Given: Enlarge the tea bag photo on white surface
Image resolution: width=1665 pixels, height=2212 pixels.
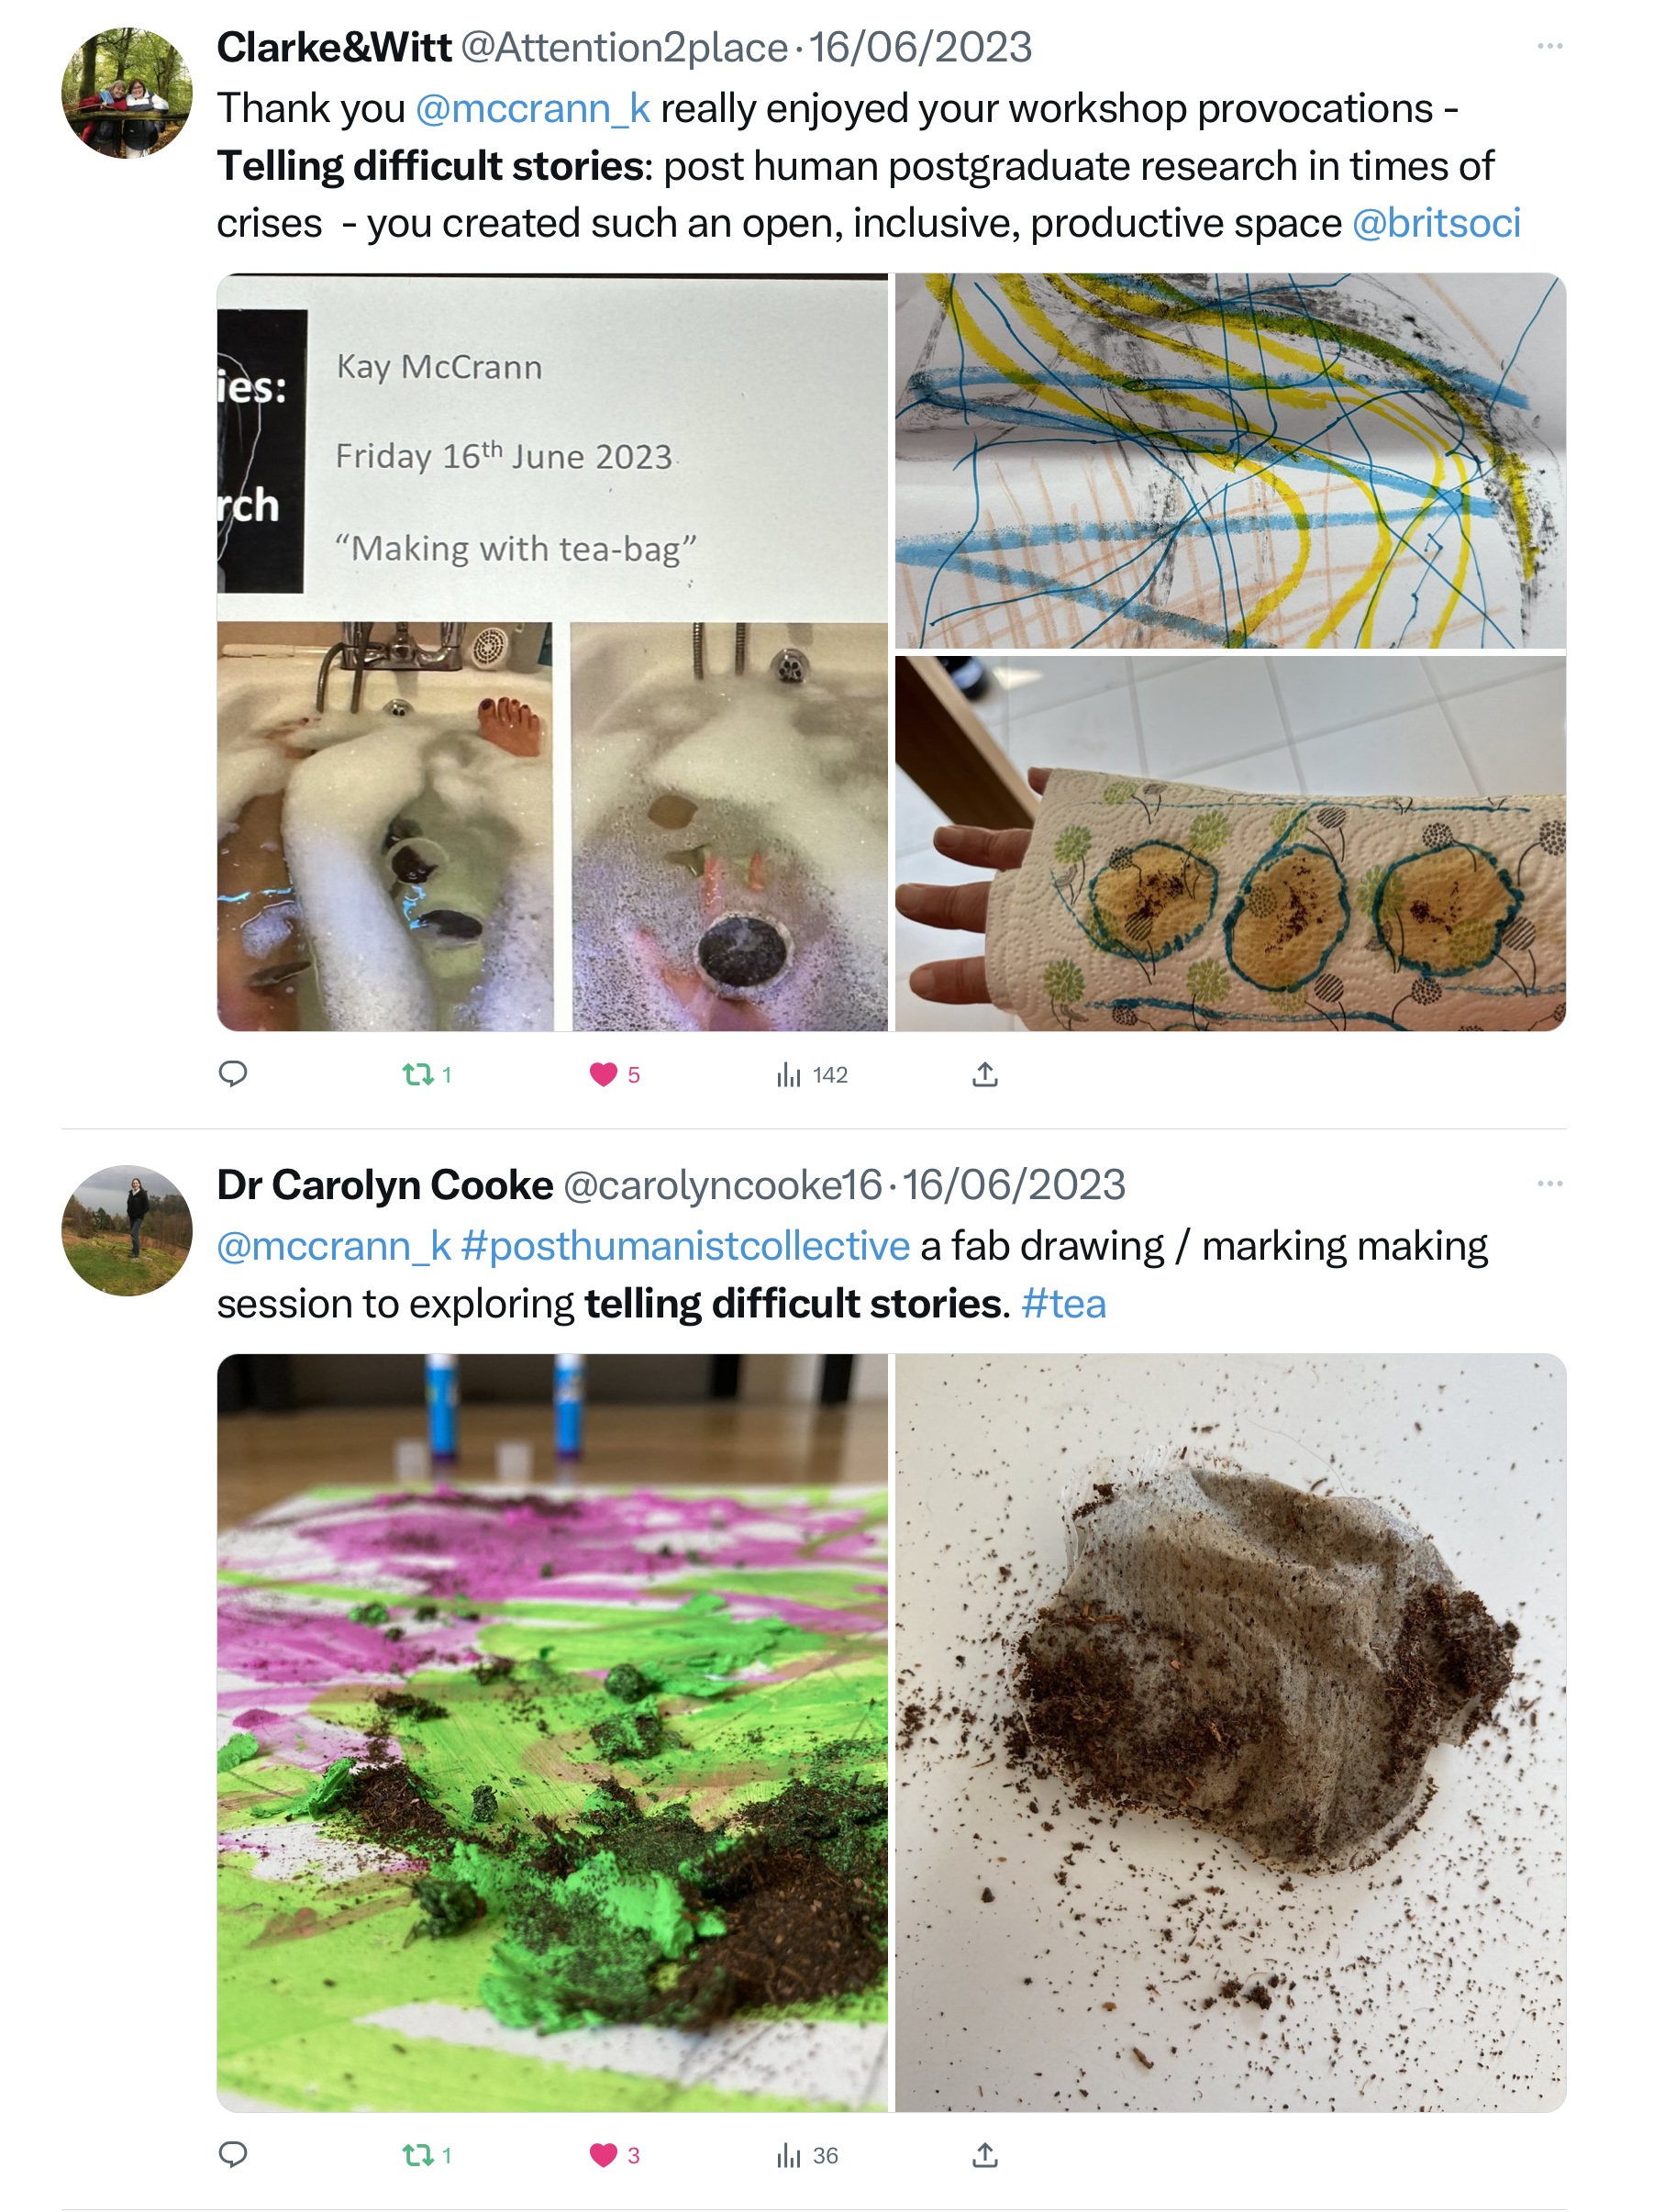Looking at the screenshot, I should 1230,1732.
